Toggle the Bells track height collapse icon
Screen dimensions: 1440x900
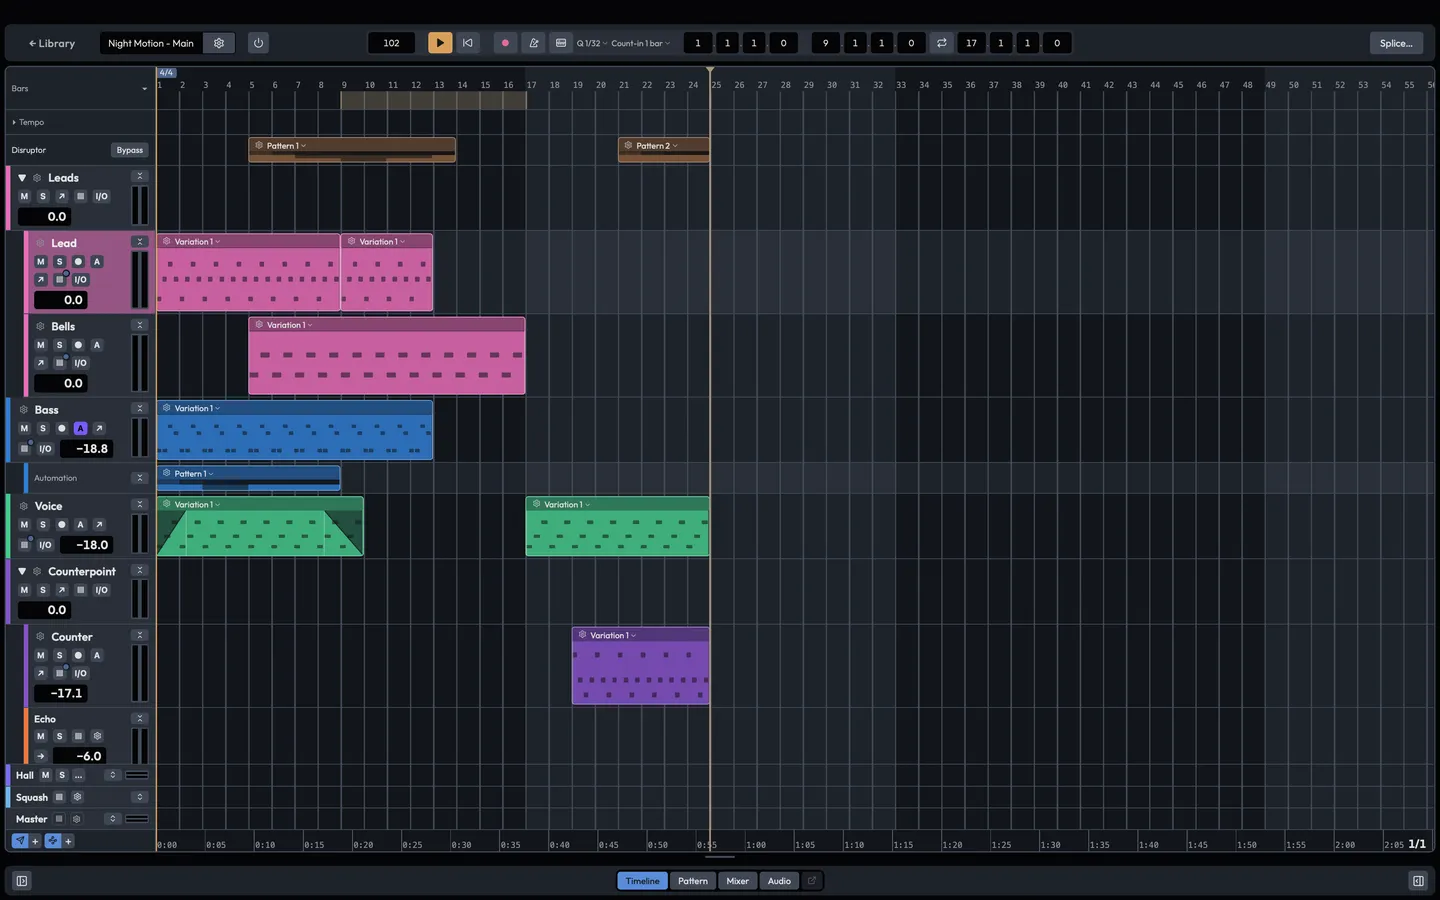coord(140,325)
